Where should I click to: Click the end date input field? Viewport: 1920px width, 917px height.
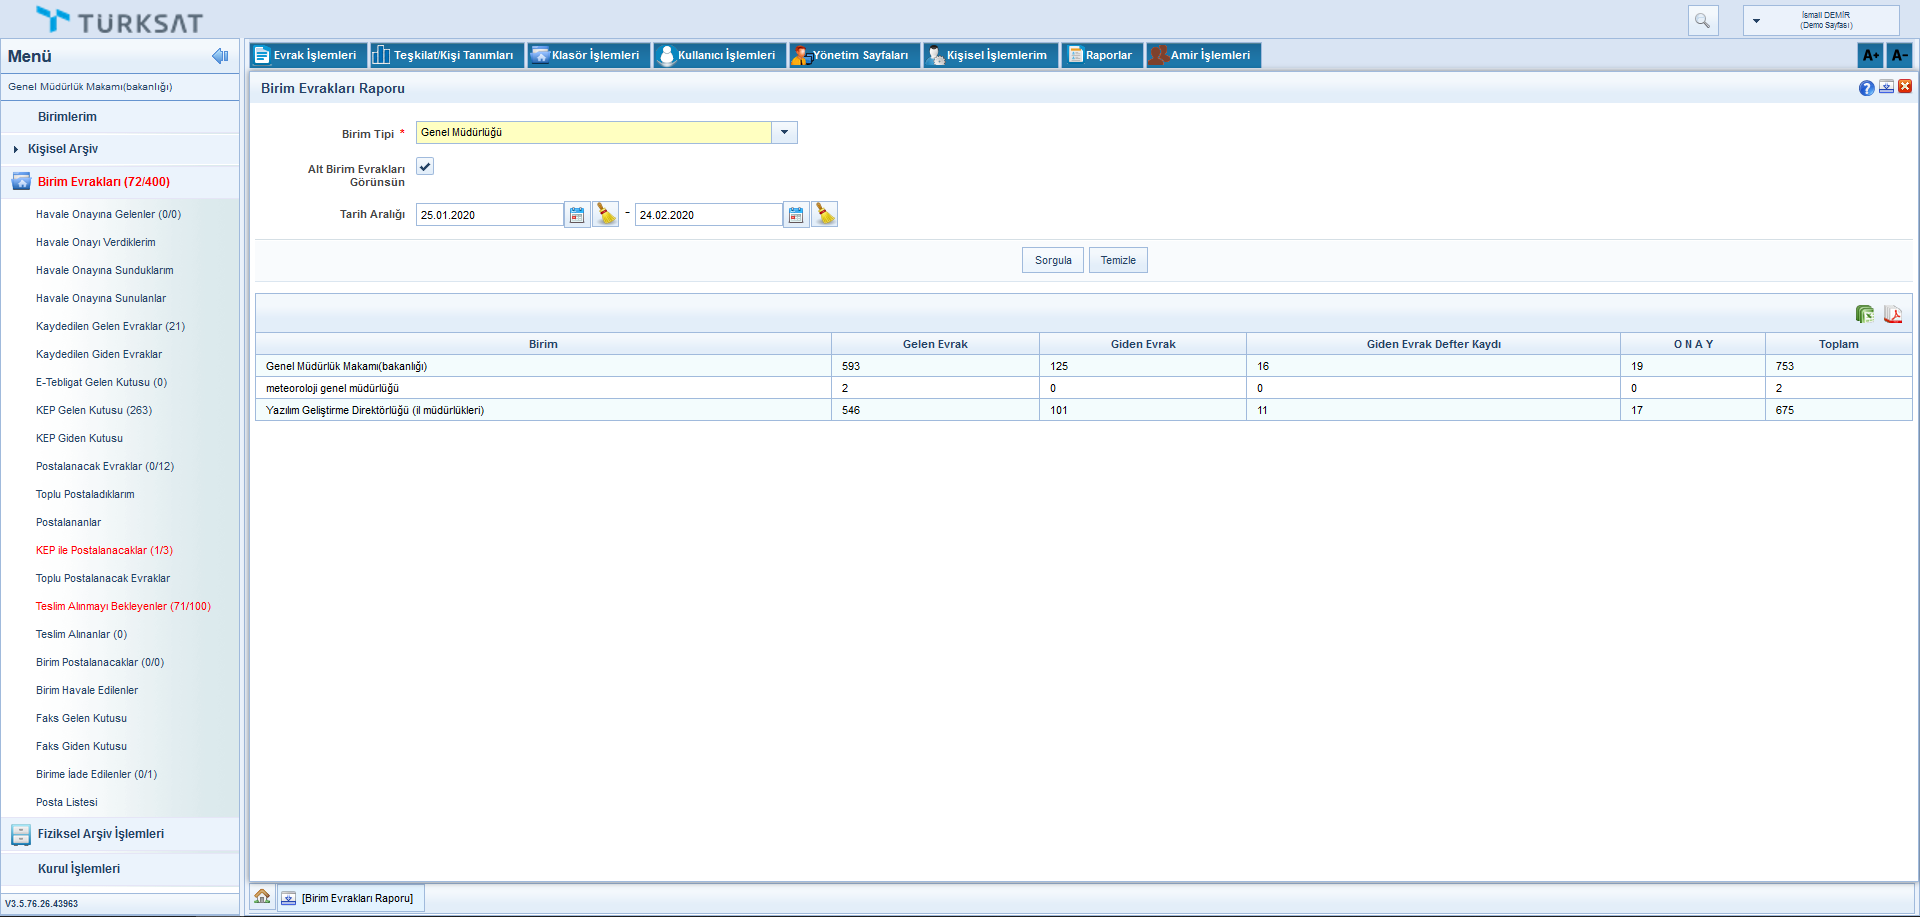708,215
